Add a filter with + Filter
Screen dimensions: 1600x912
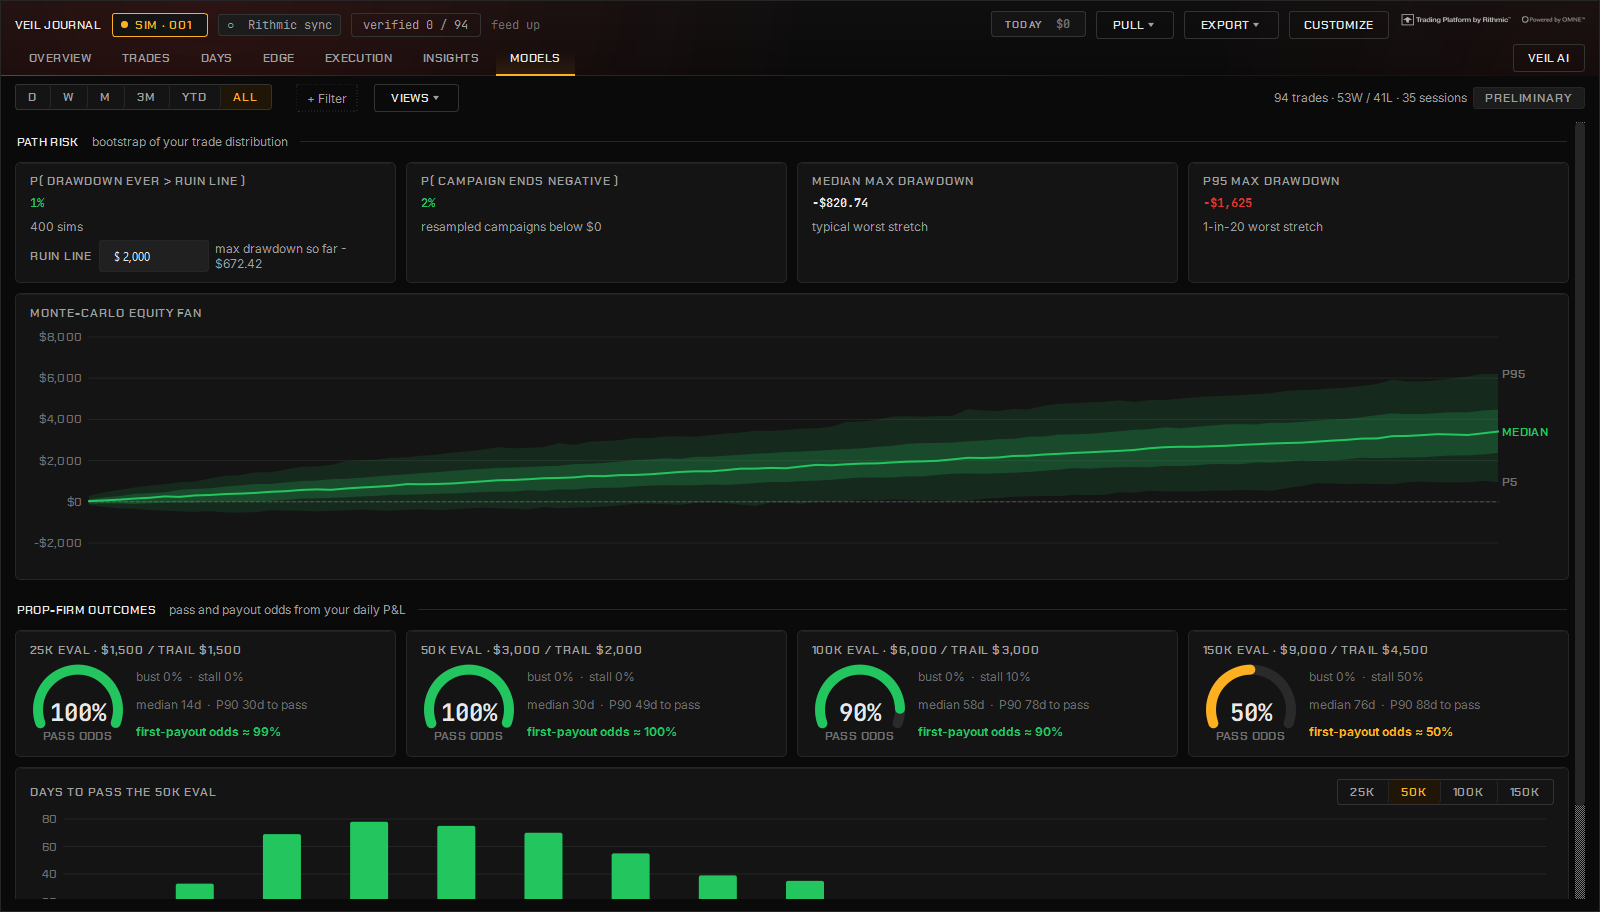(327, 98)
